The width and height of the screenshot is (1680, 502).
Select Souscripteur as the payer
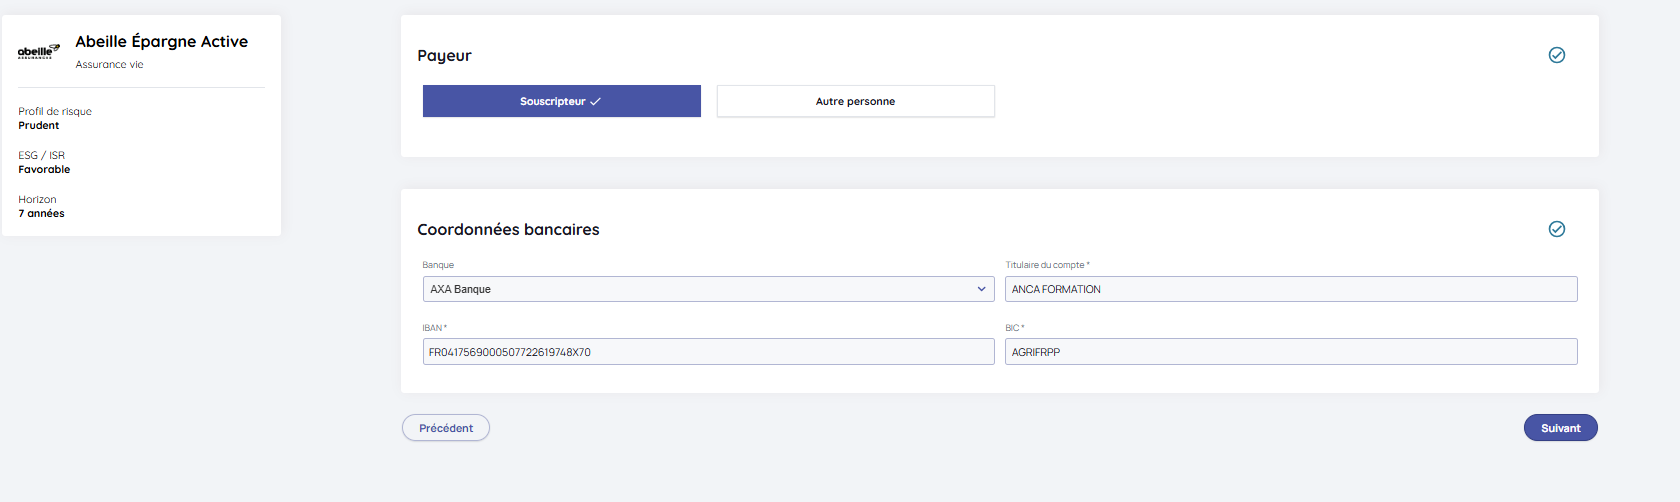pos(561,101)
